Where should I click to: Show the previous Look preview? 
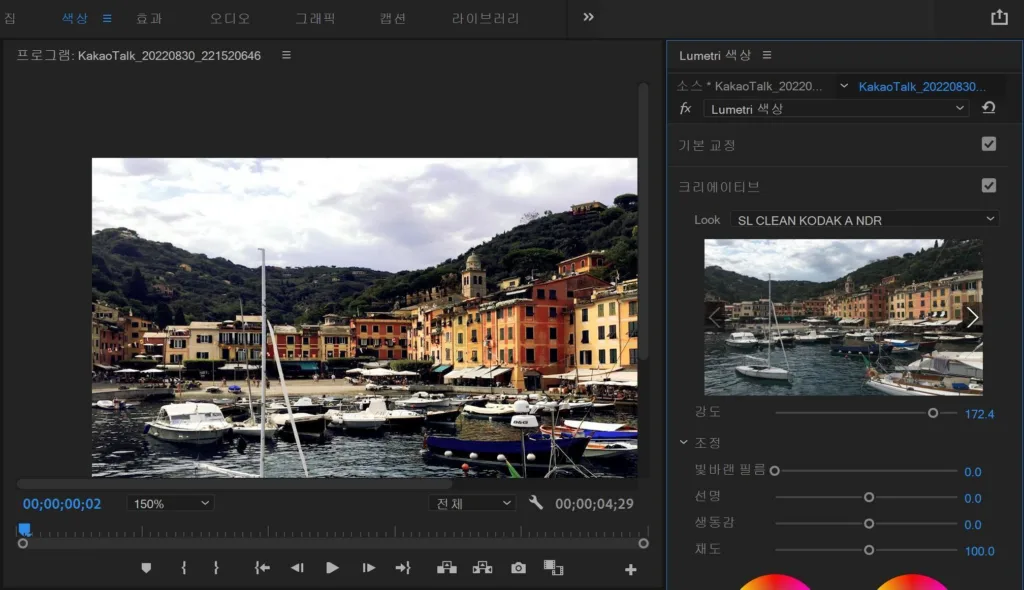tap(714, 318)
